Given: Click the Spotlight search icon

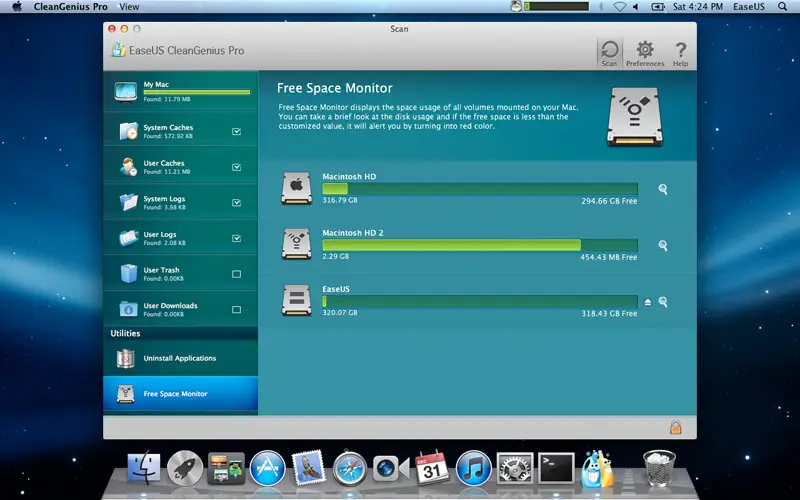Looking at the screenshot, I should 783,7.
